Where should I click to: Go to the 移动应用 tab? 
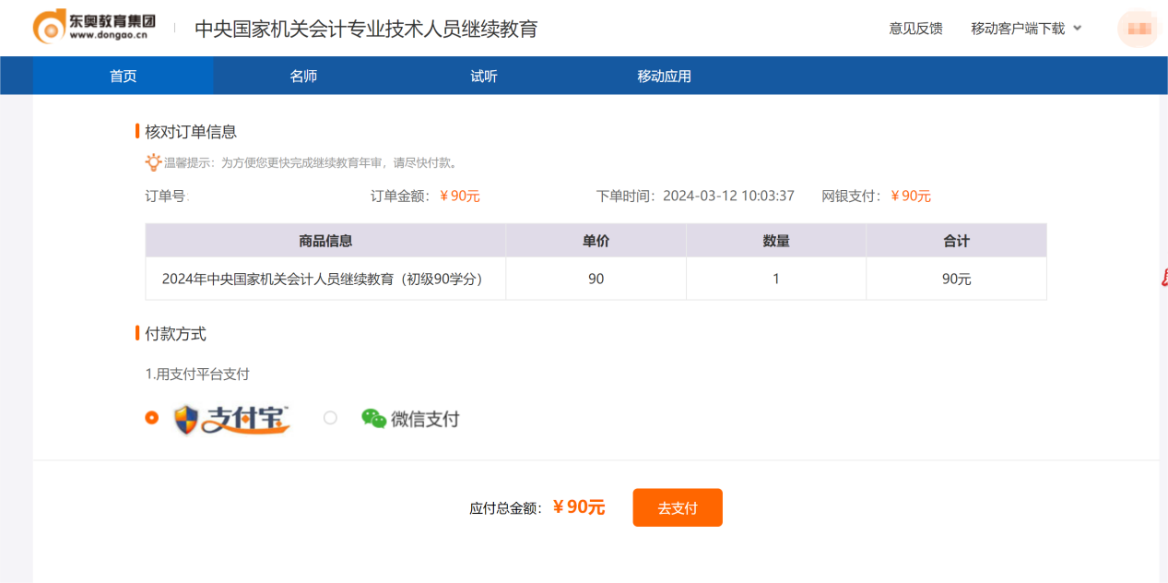(664, 76)
